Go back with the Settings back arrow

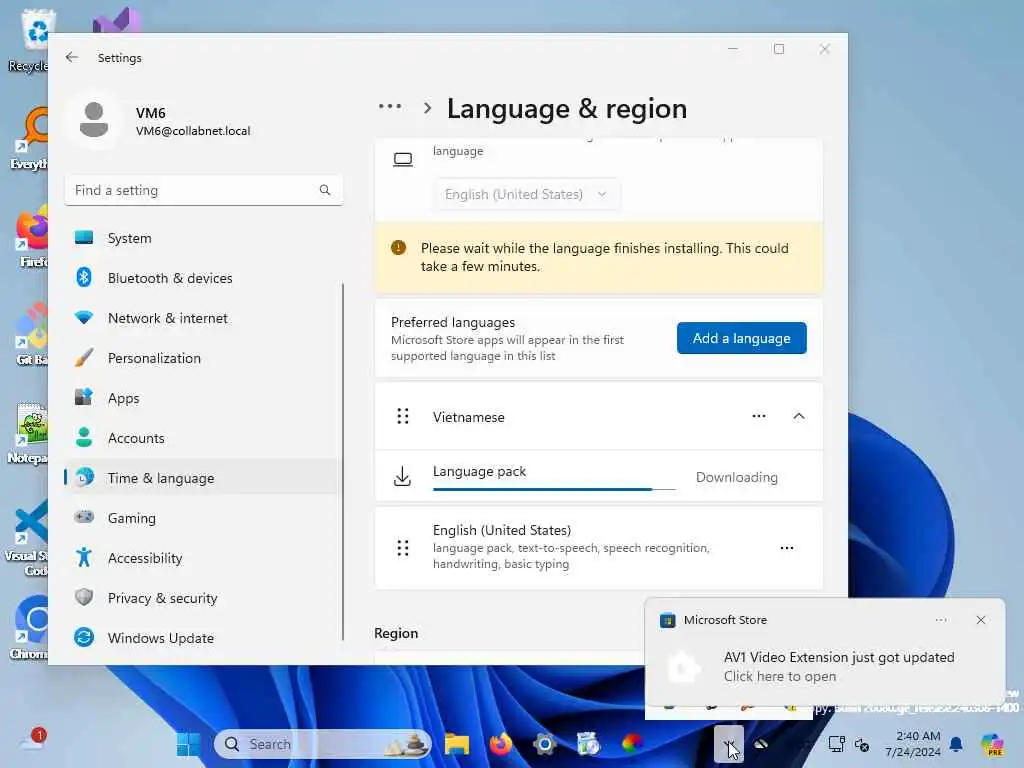pos(72,57)
